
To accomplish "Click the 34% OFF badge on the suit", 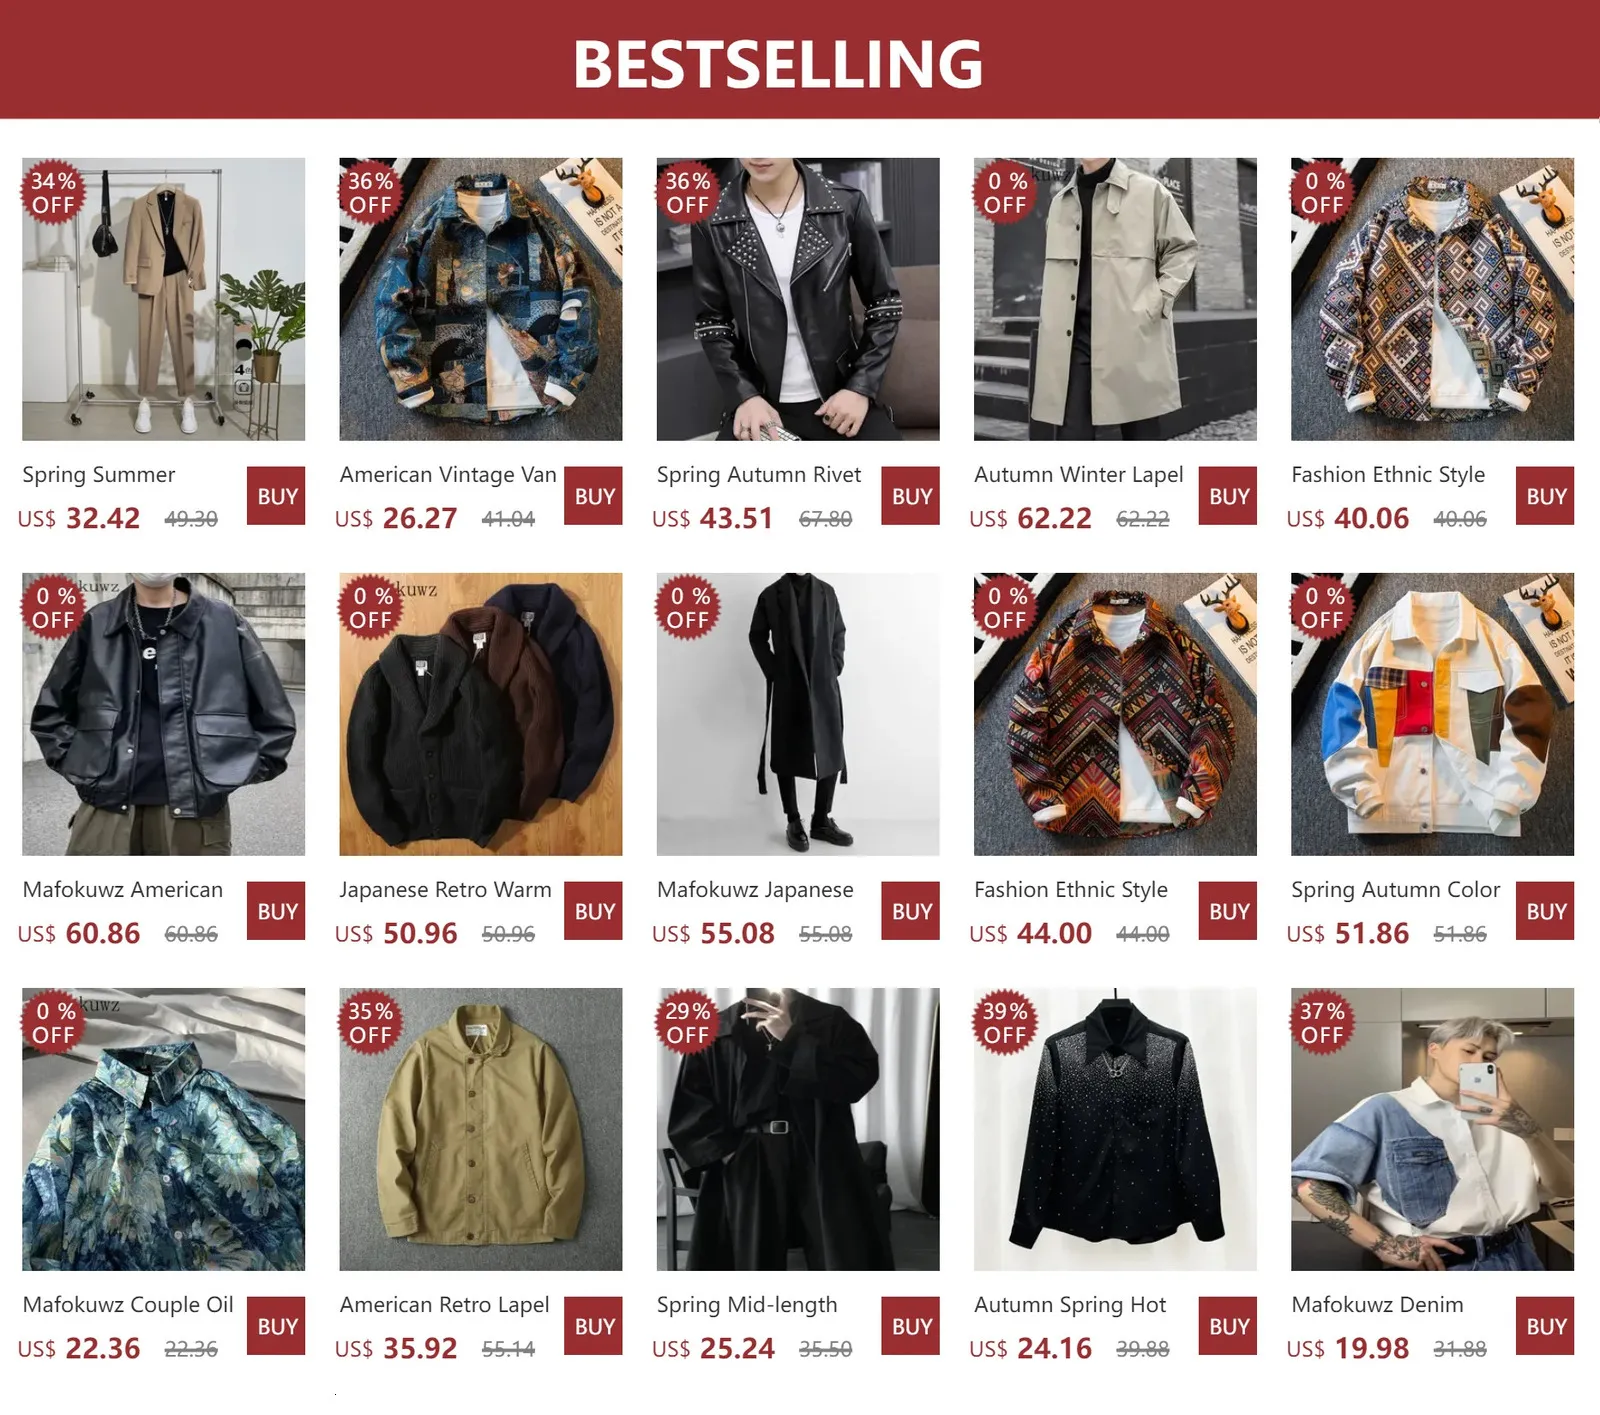I will (x=53, y=193).
